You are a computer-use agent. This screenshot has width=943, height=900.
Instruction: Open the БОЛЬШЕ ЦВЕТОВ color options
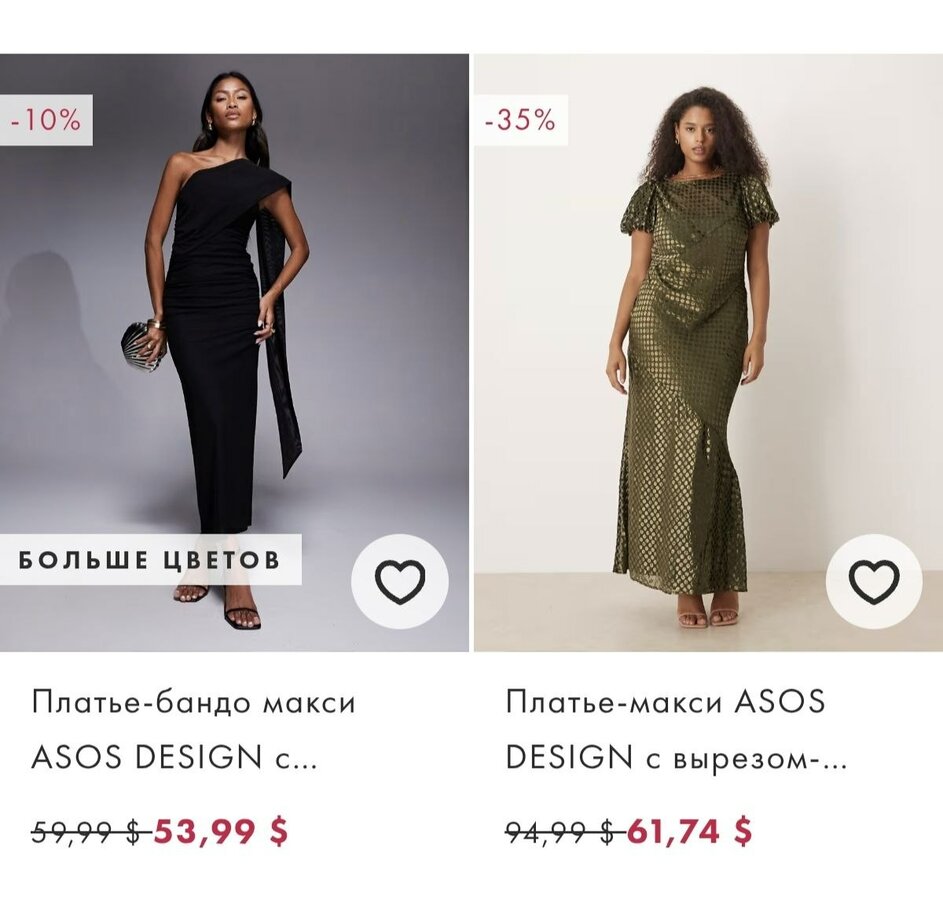pos(150,560)
